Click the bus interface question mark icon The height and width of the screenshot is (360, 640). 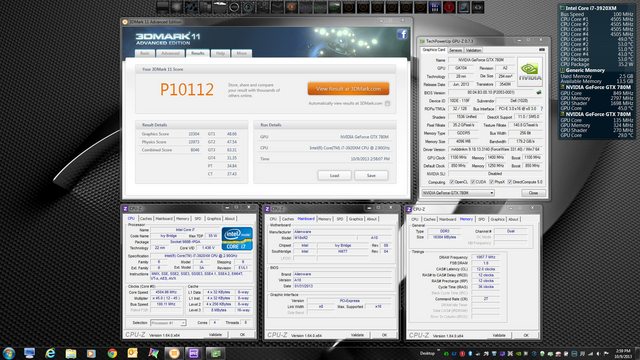click(x=541, y=109)
